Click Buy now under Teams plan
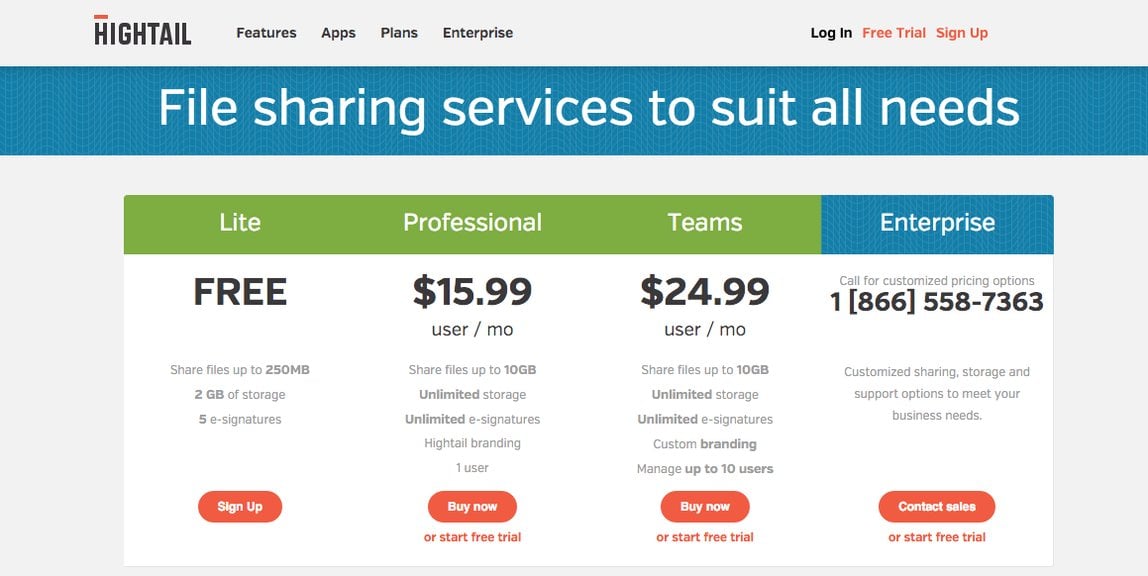This screenshot has width=1148, height=576. pos(705,506)
